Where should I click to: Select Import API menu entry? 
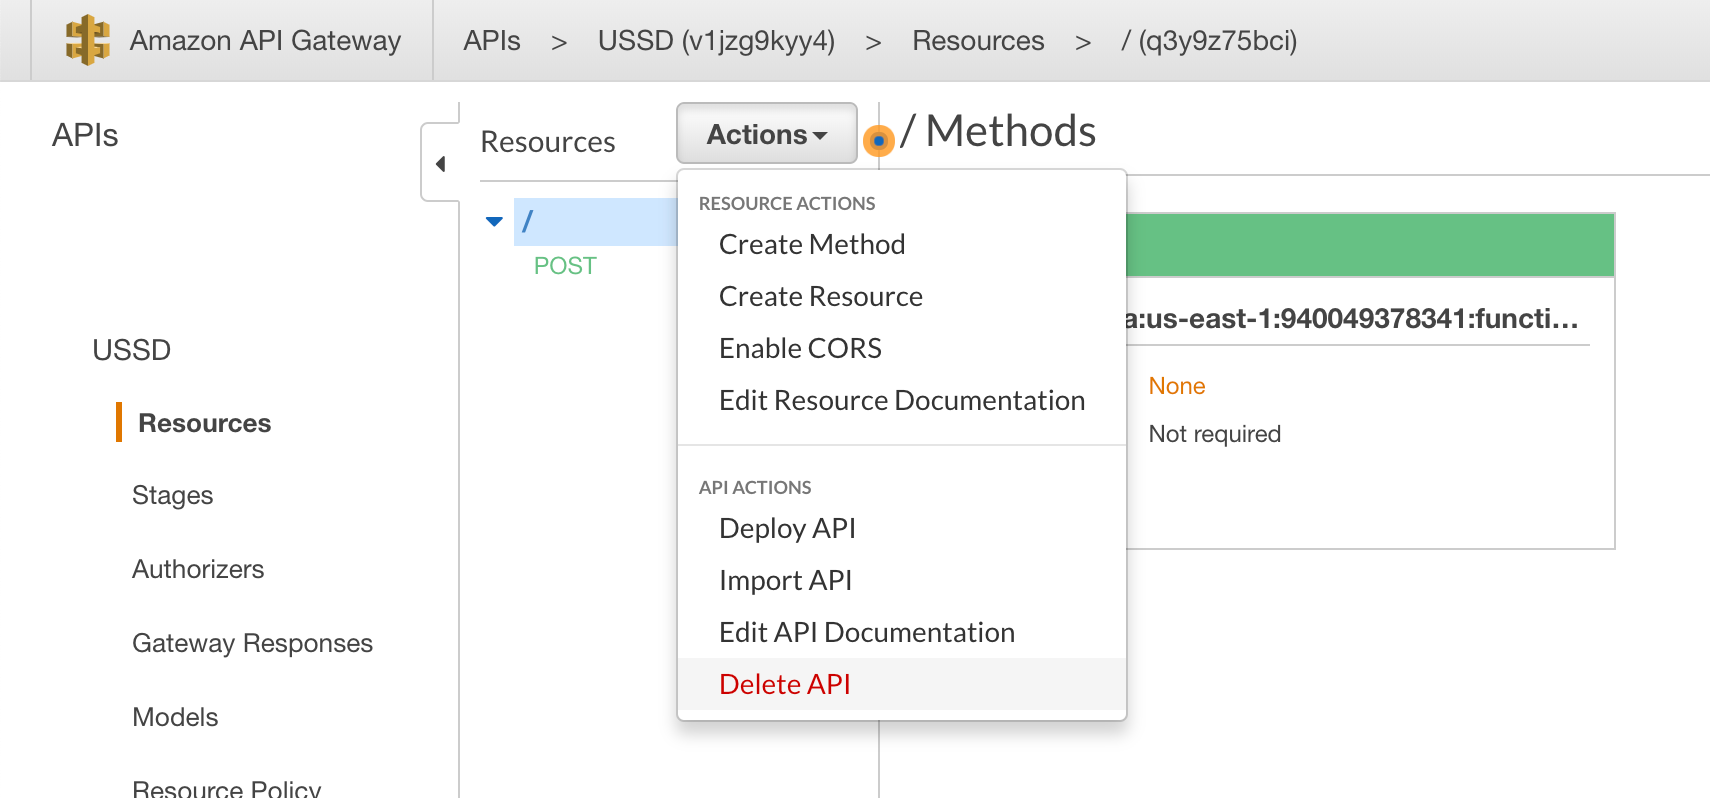[785, 580]
